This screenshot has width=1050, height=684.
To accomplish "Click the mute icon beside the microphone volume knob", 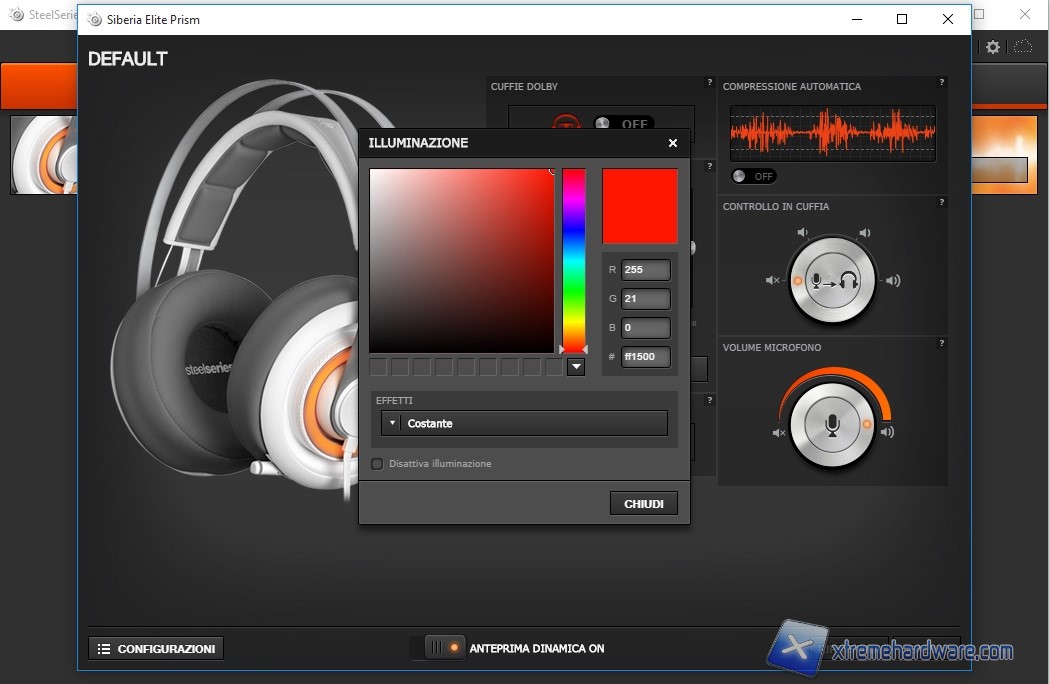I will point(779,433).
